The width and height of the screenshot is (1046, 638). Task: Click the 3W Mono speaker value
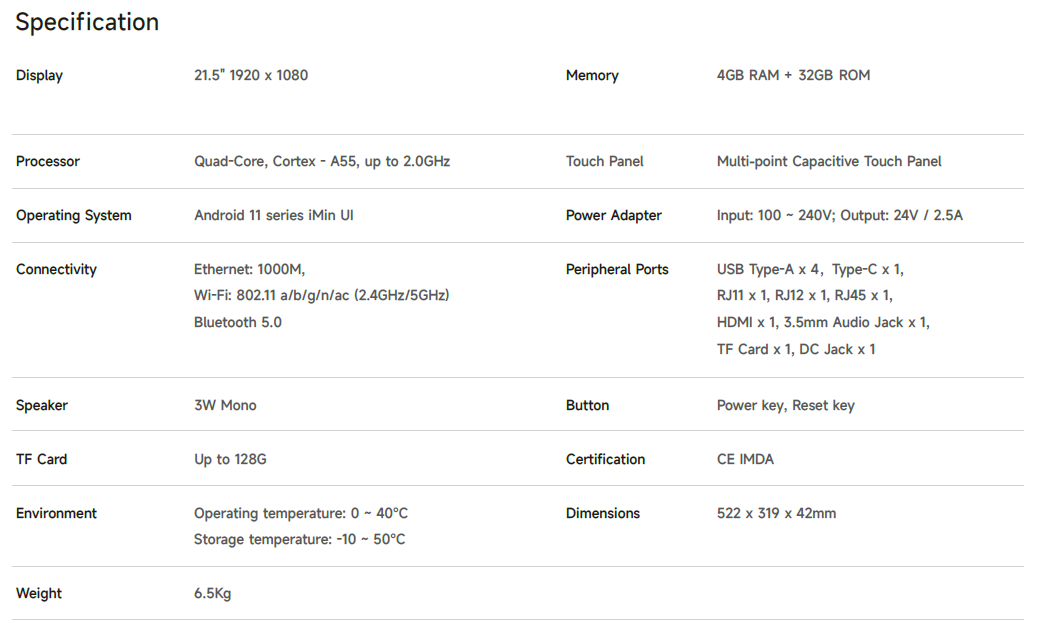click(225, 406)
